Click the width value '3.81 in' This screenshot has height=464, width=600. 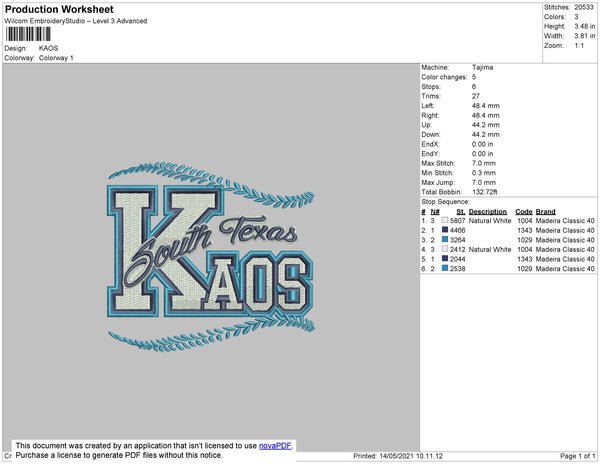point(585,36)
